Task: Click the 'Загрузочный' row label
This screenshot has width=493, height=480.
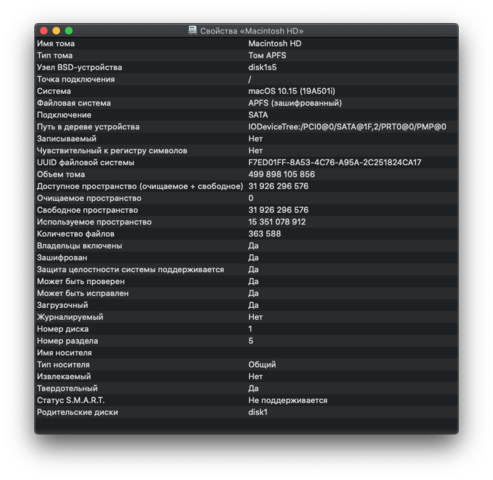Action: 62,305
